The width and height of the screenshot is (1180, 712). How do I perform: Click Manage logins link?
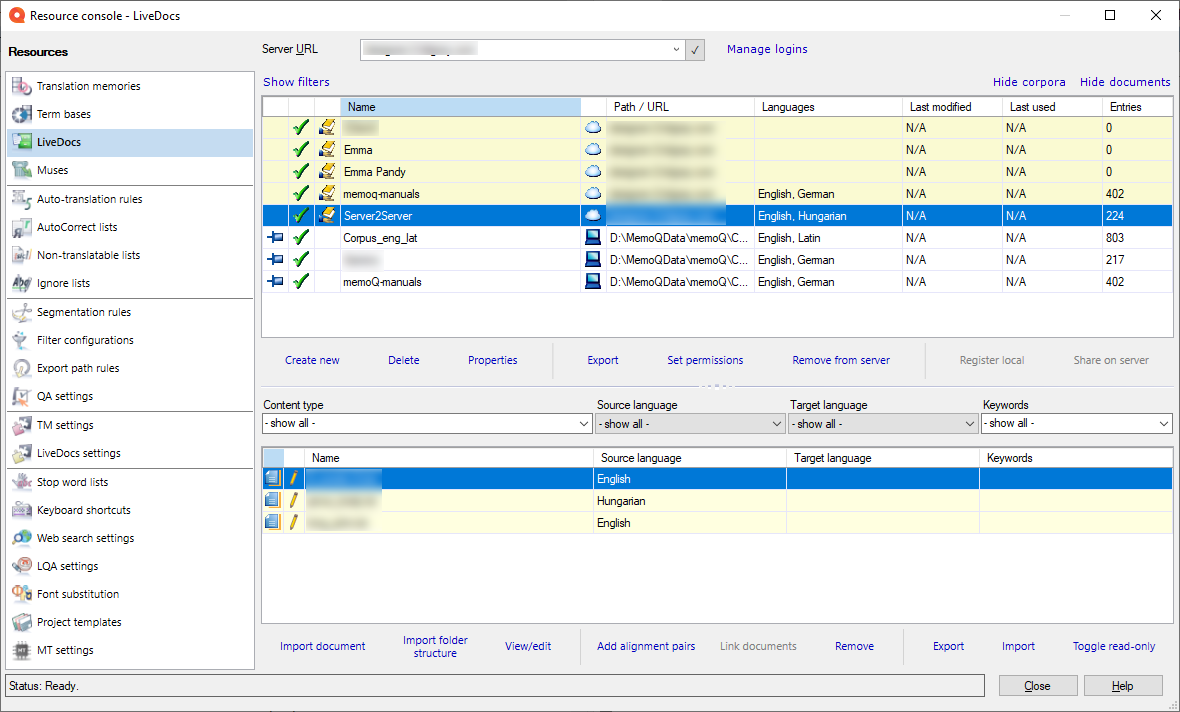767,49
